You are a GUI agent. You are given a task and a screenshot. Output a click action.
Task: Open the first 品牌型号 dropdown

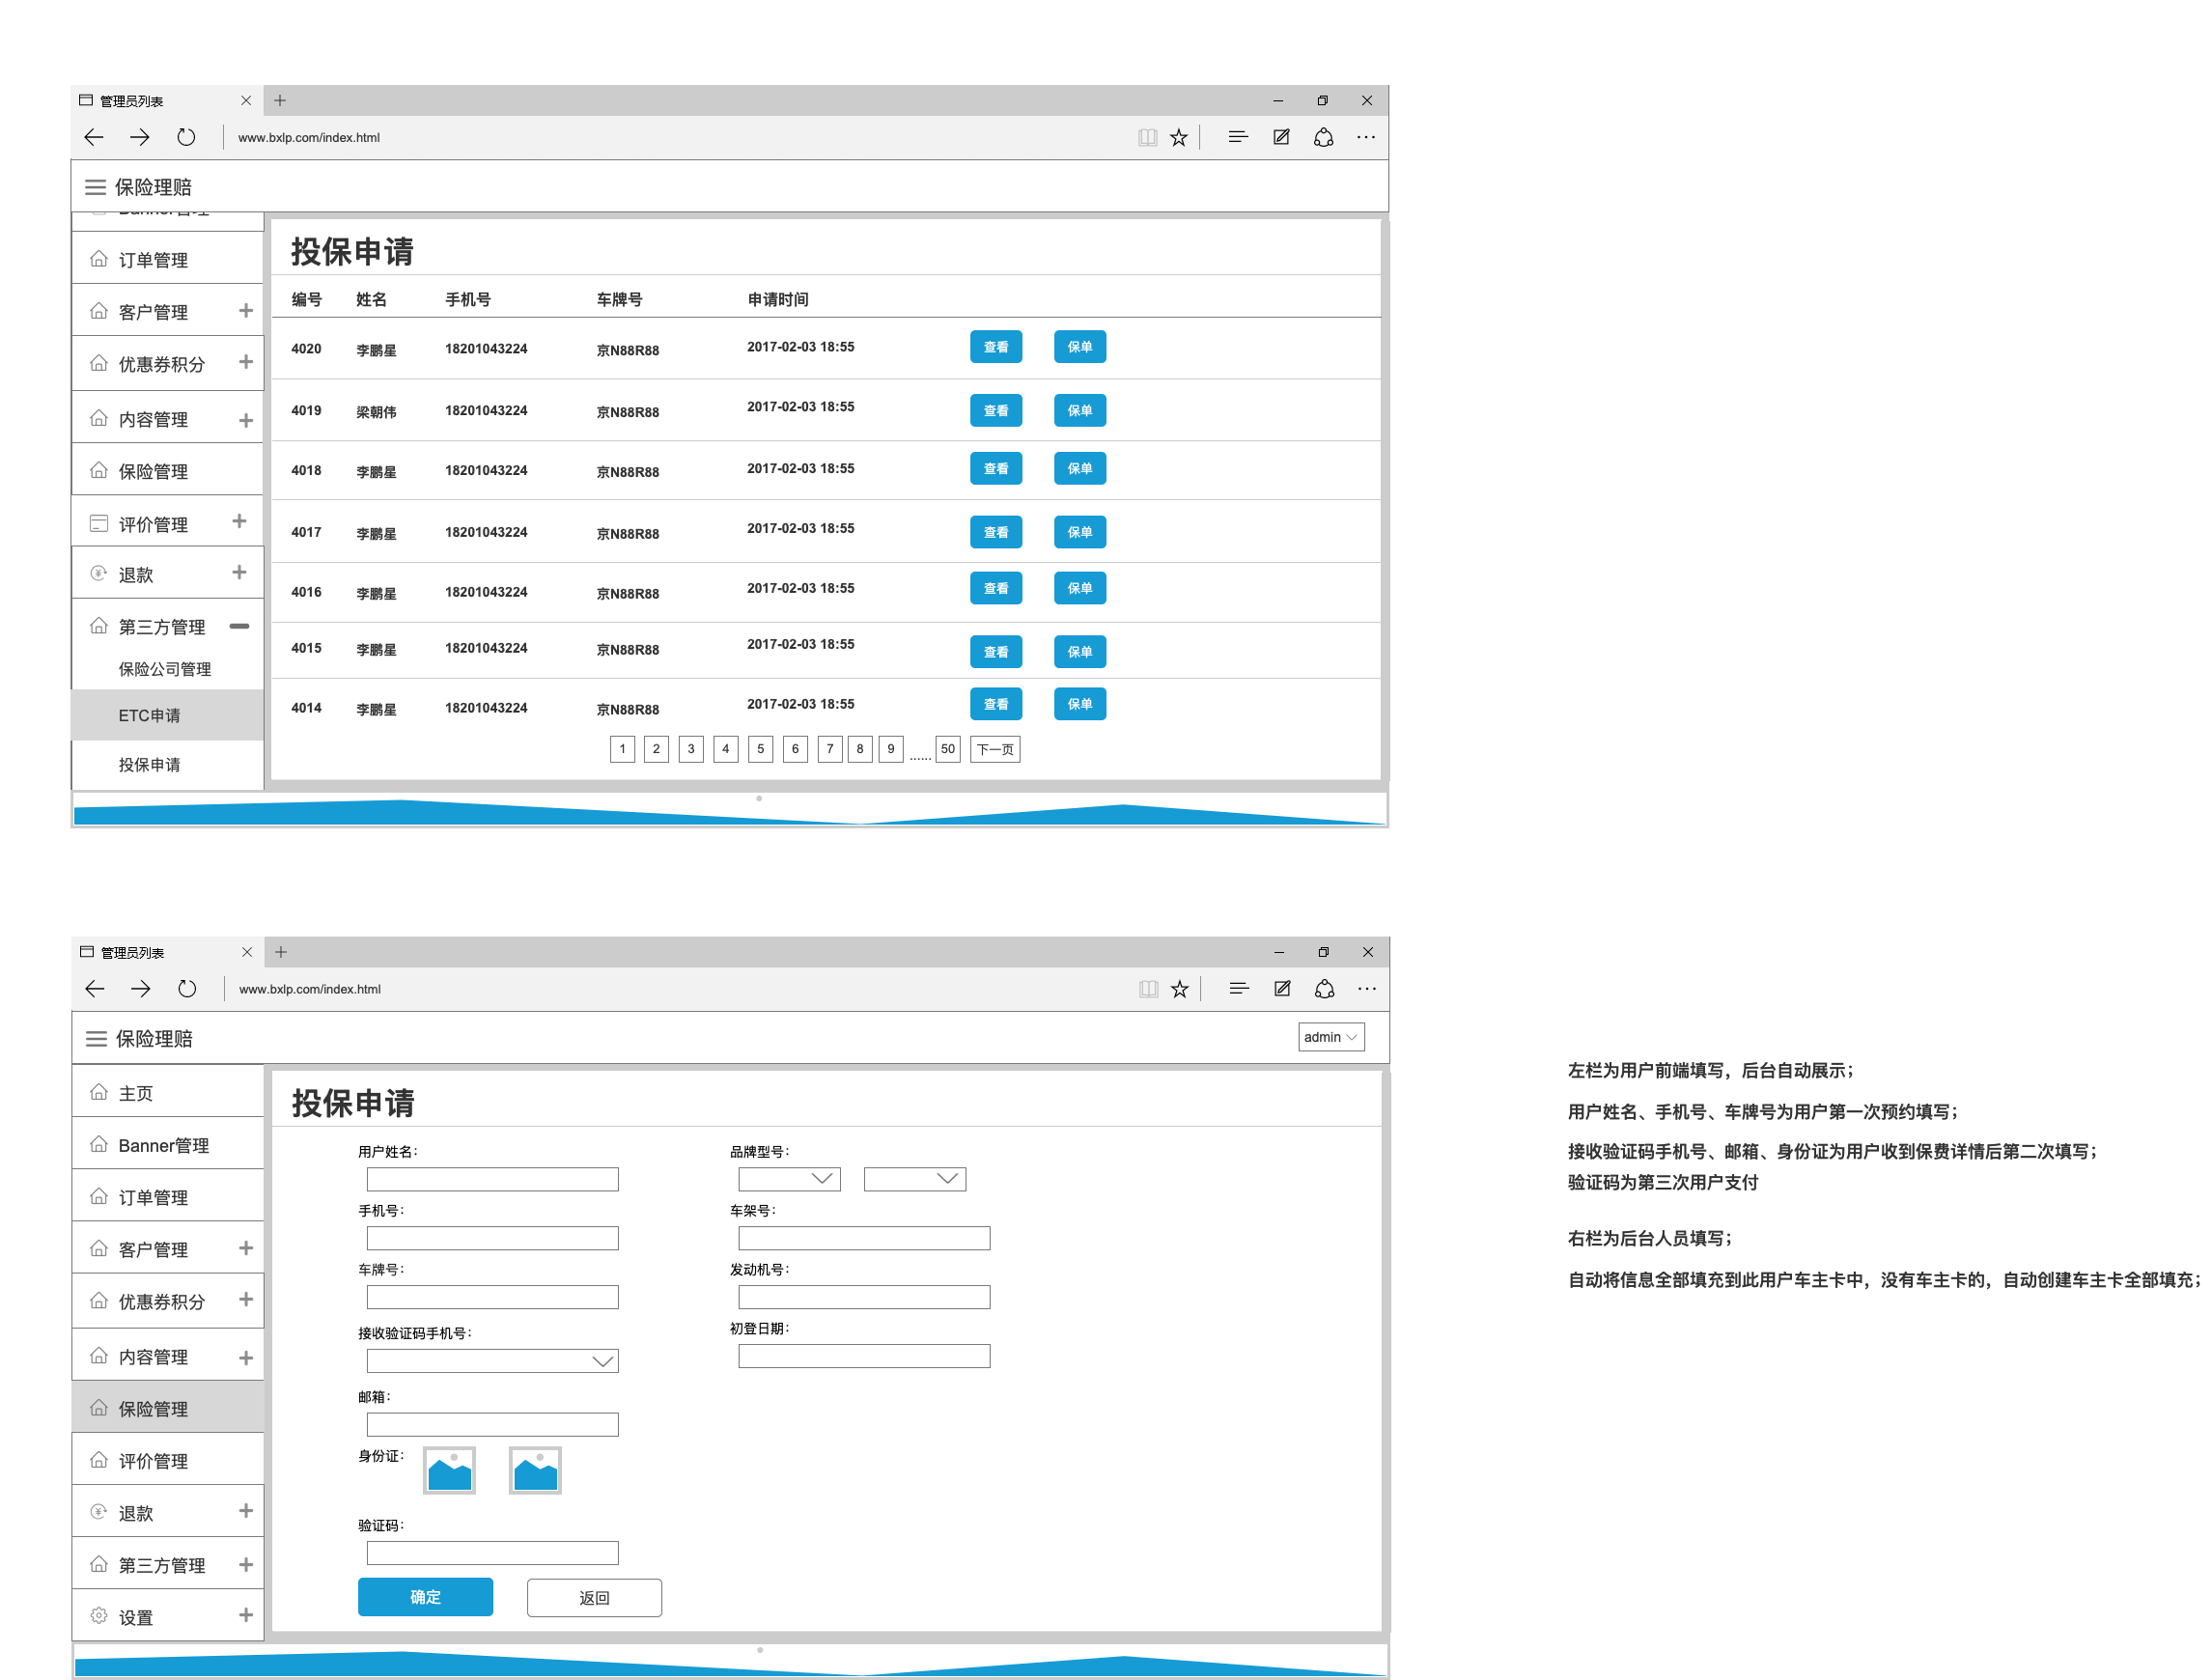click(790, 1179)
